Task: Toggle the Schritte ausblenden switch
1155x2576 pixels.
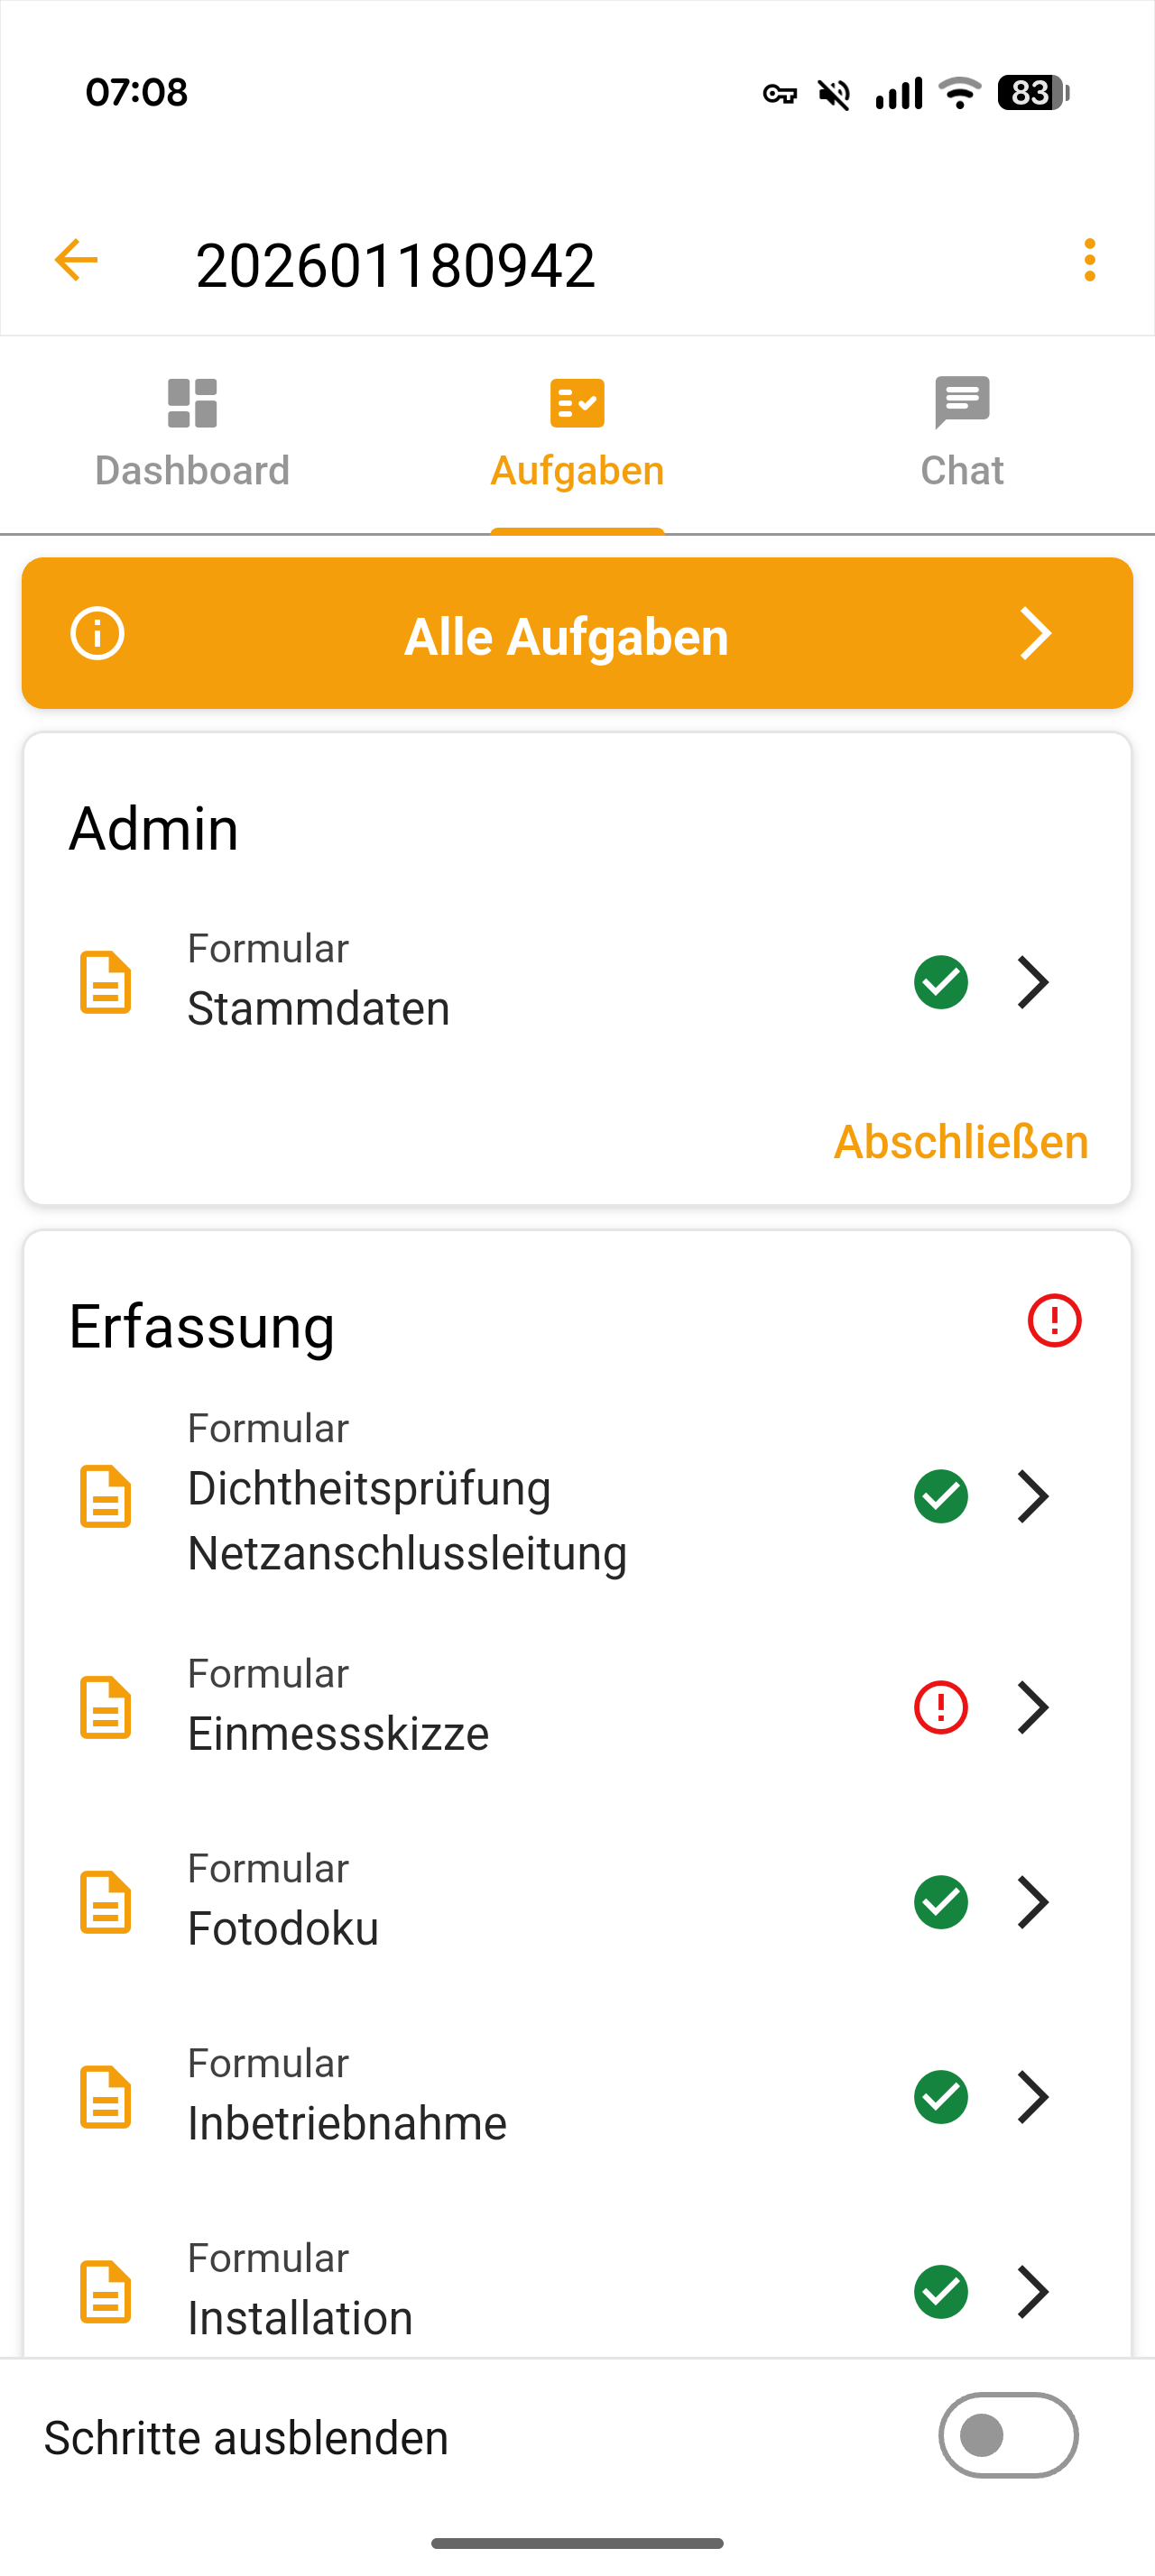Action: [x=1007, y=2435]
